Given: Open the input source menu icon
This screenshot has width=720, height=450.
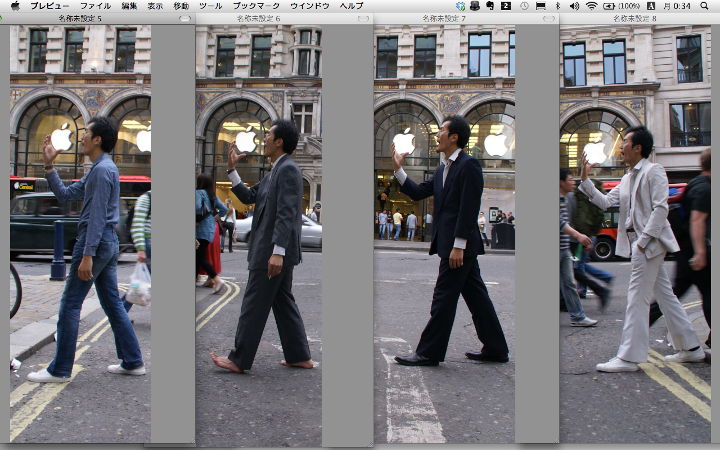Looking at the screenshot, I should 651,6.
